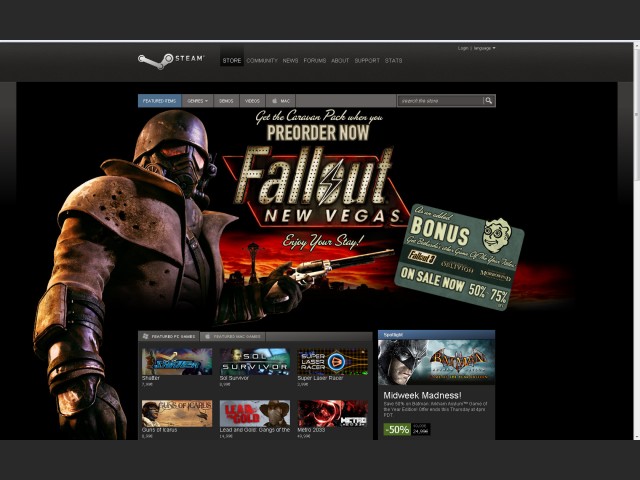The width and height of the screenshot is (640, 480).
Task: Select the Featured Mac Games tab
Action: pos(233,337)
